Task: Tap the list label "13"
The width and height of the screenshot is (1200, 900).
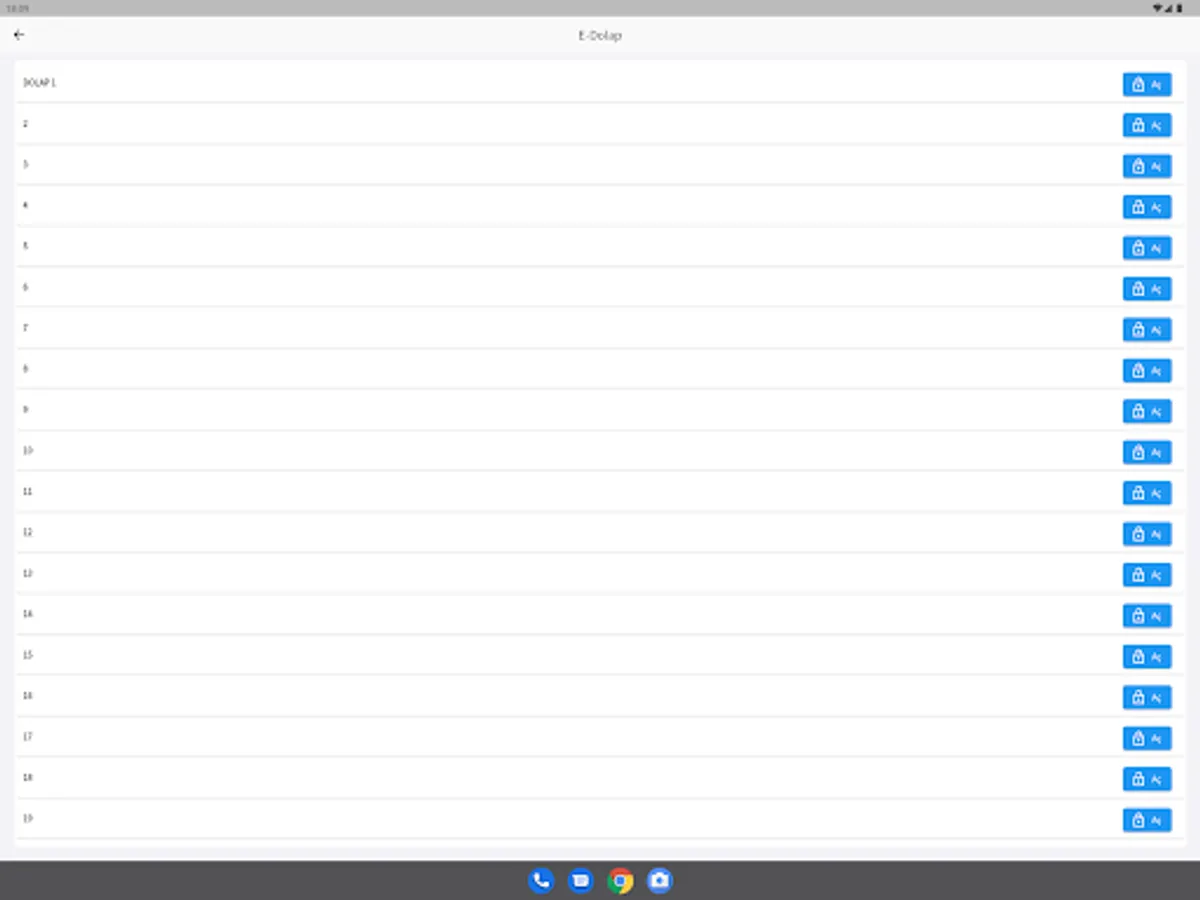Action: click(28, 573)
